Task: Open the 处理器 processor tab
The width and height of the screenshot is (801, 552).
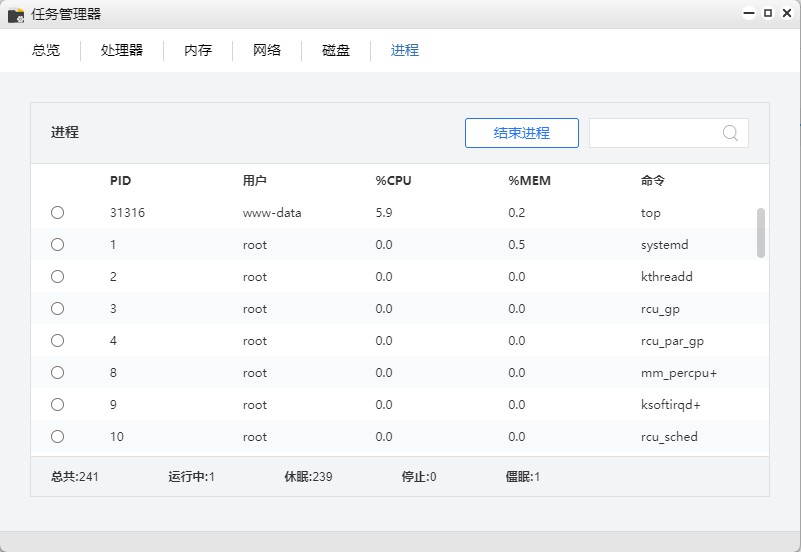Action: [x=122, y=50]
